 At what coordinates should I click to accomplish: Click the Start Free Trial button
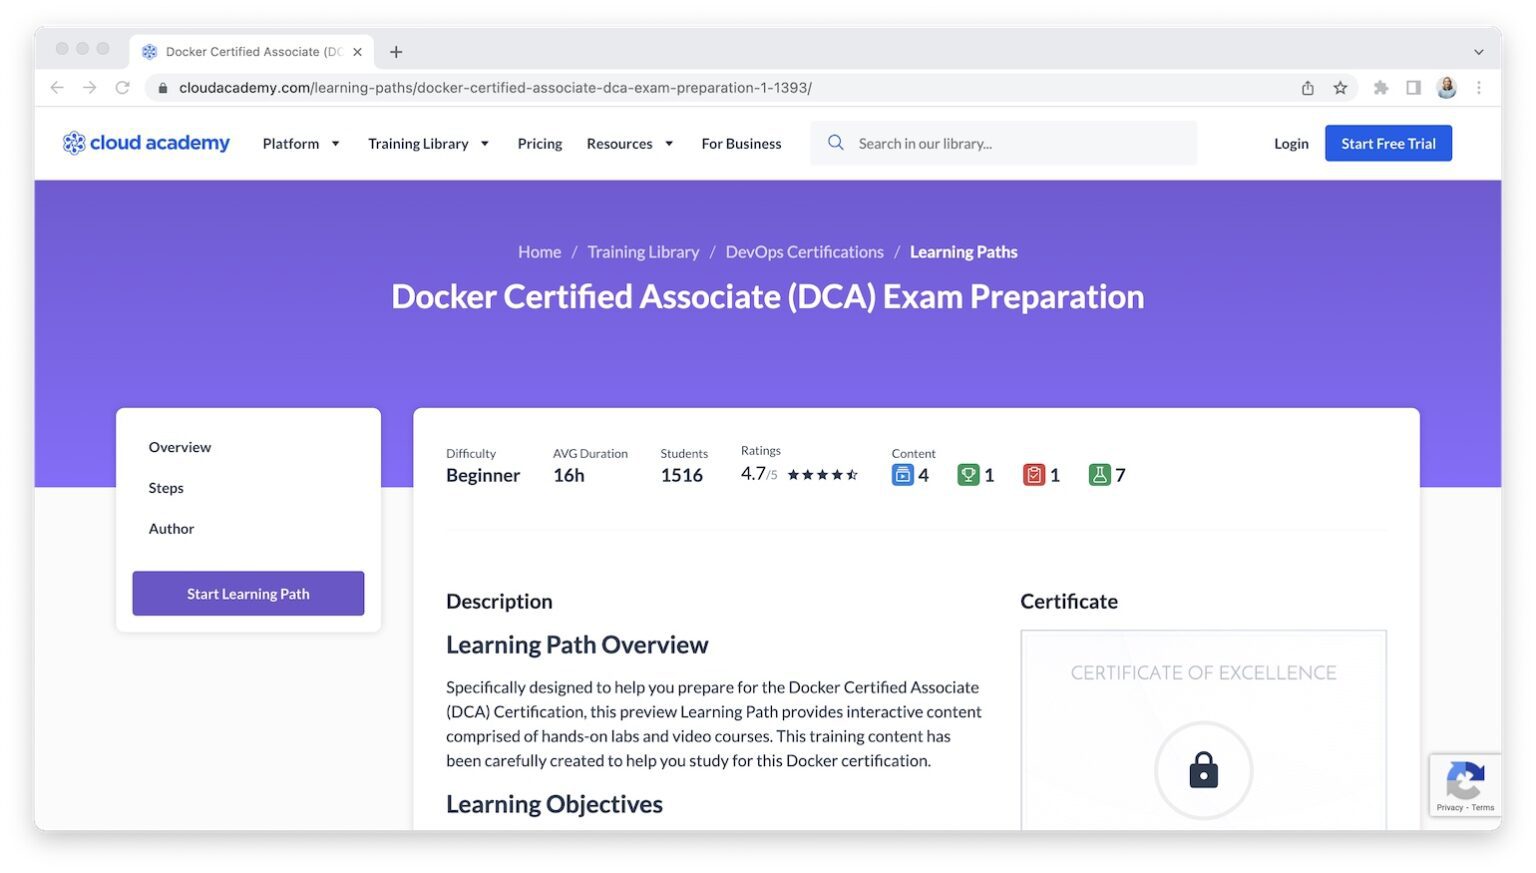pos(1388,143)
